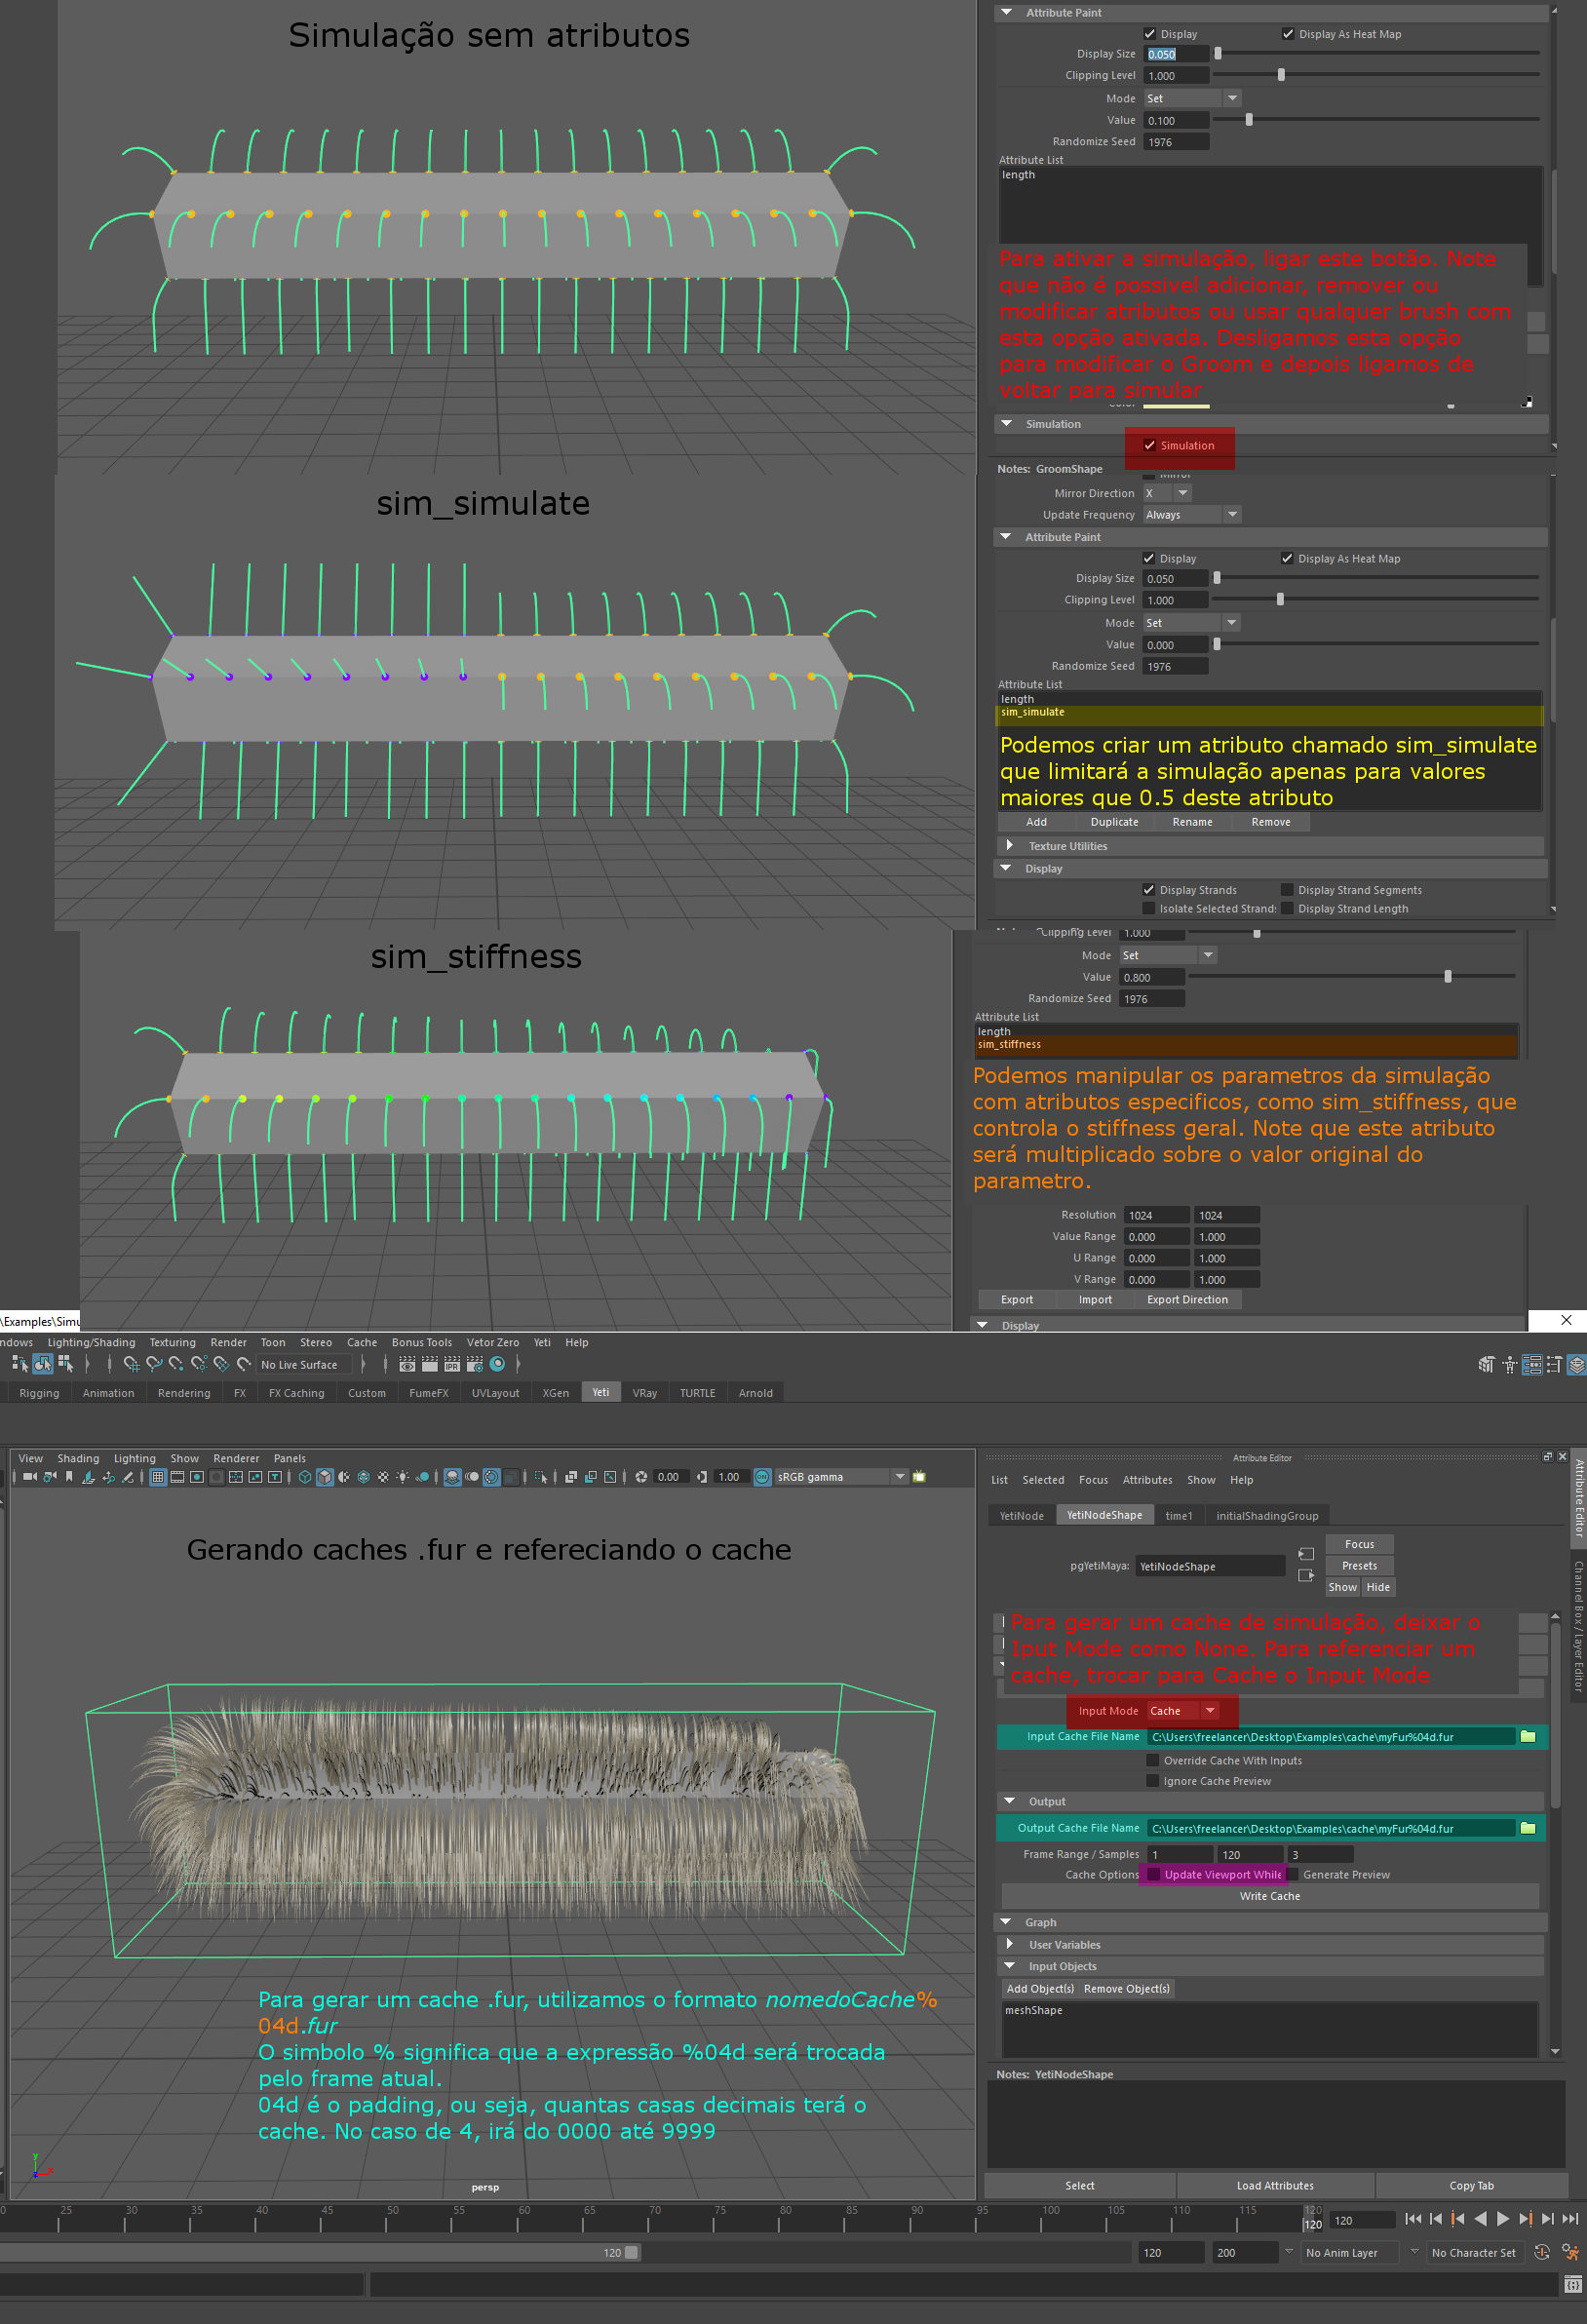Switch to the VRay shelf tab
Screen dimensions: 1587x2324
click(644, 1393)
